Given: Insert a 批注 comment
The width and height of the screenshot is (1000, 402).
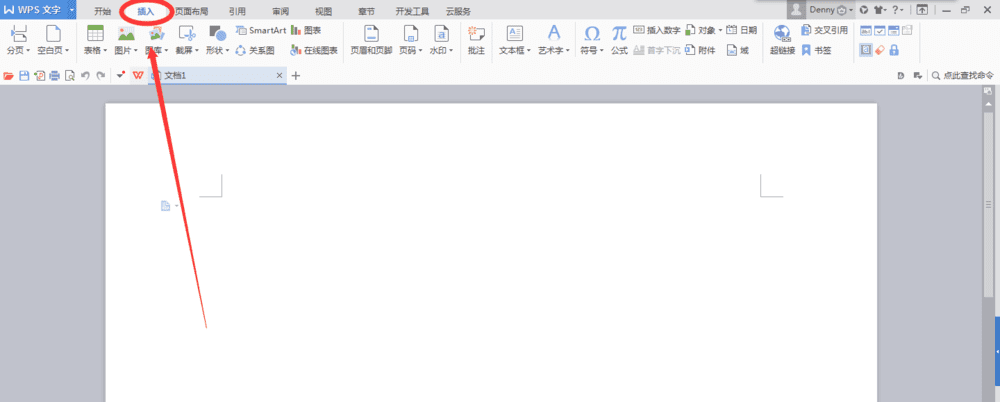Looking at the screenshot, I should [x=476, y=40].
